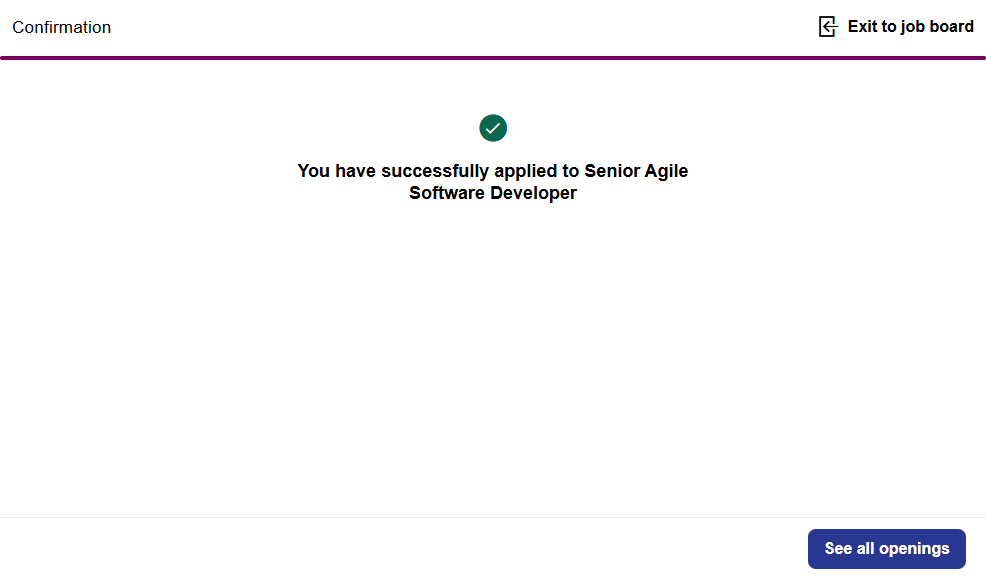The image size is (986, 581).
Task: Click the successfully applied confirmation message
Action: pos(492,182)
